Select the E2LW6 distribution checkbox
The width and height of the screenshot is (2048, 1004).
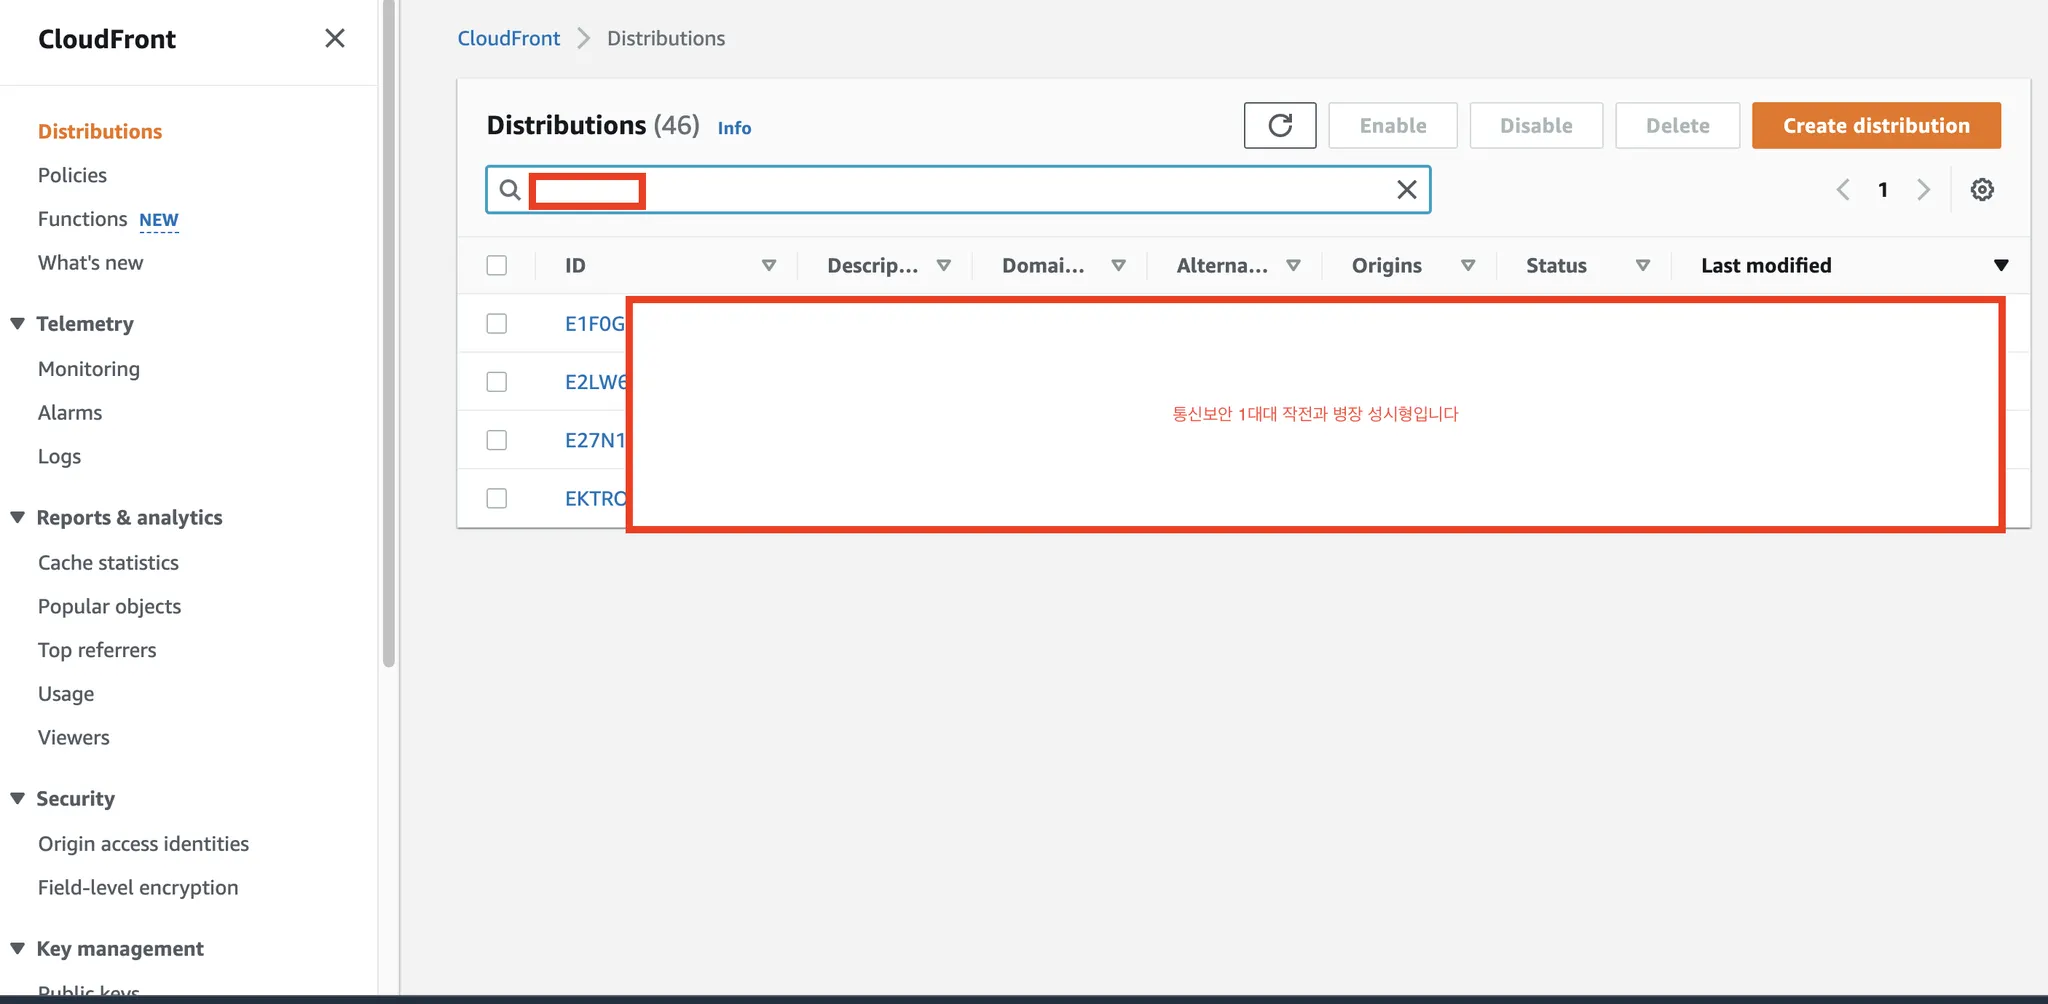497,381
